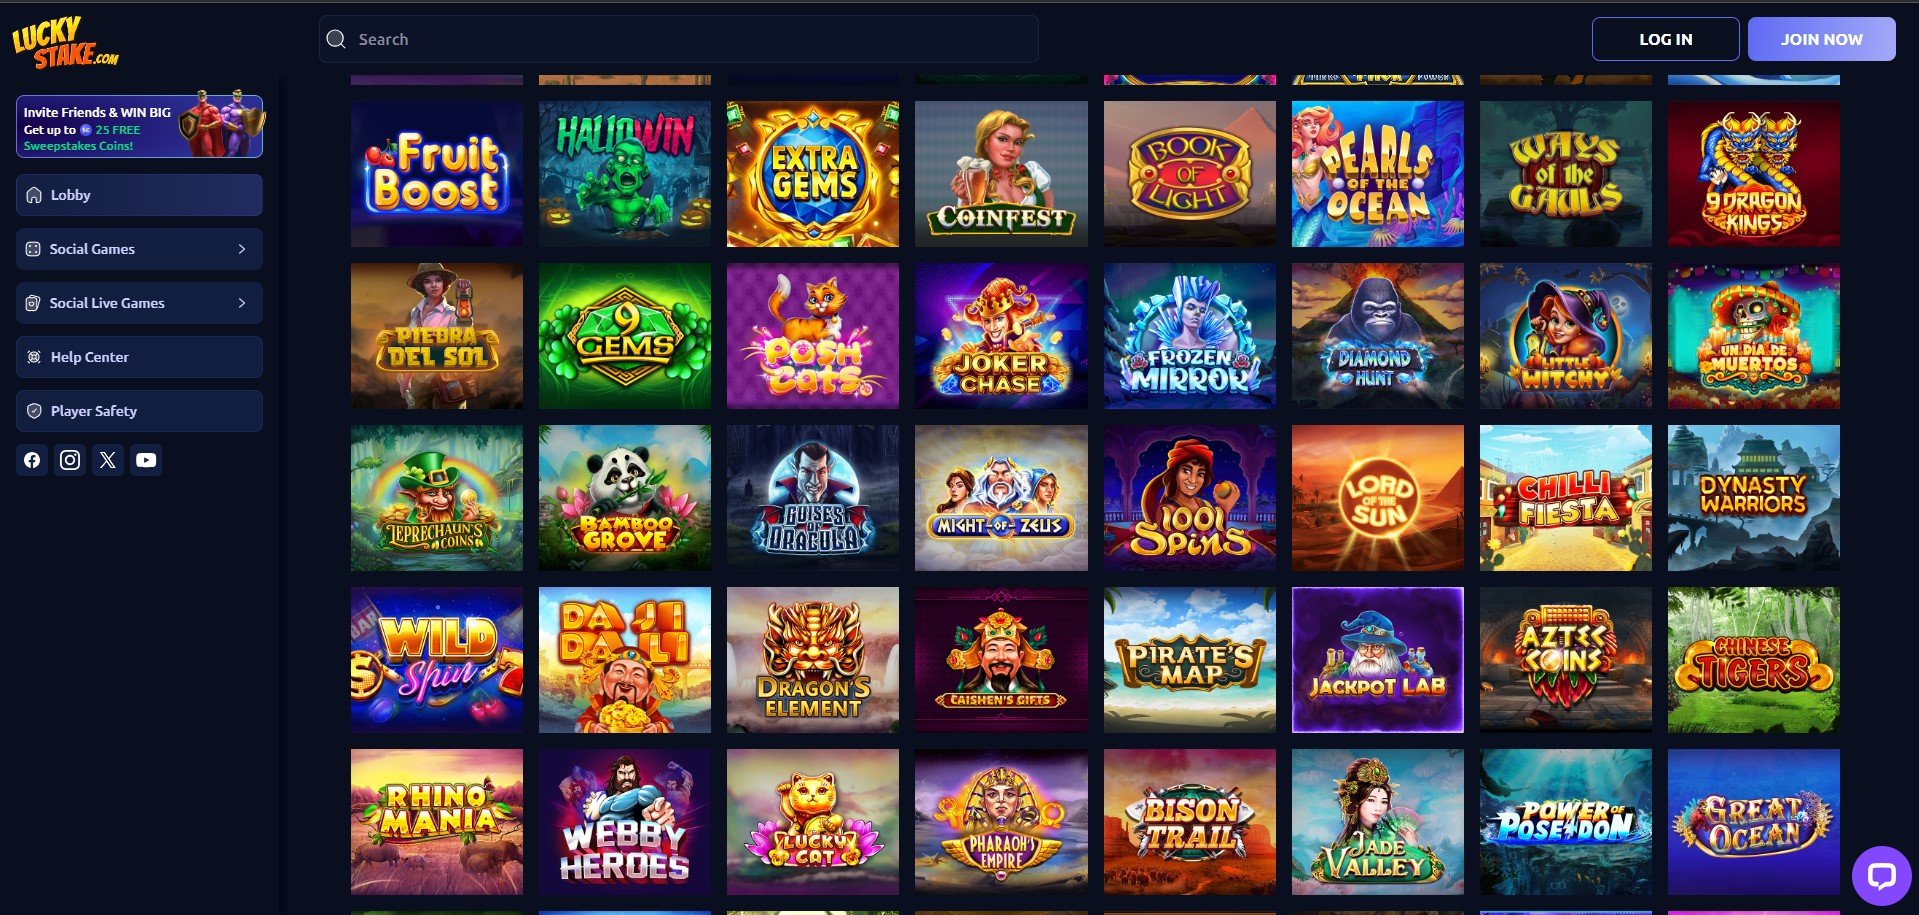Open the X (Twitter) social icon
Screen dimensions: 1919x915
pyautogui.click(x=108, y=460)
